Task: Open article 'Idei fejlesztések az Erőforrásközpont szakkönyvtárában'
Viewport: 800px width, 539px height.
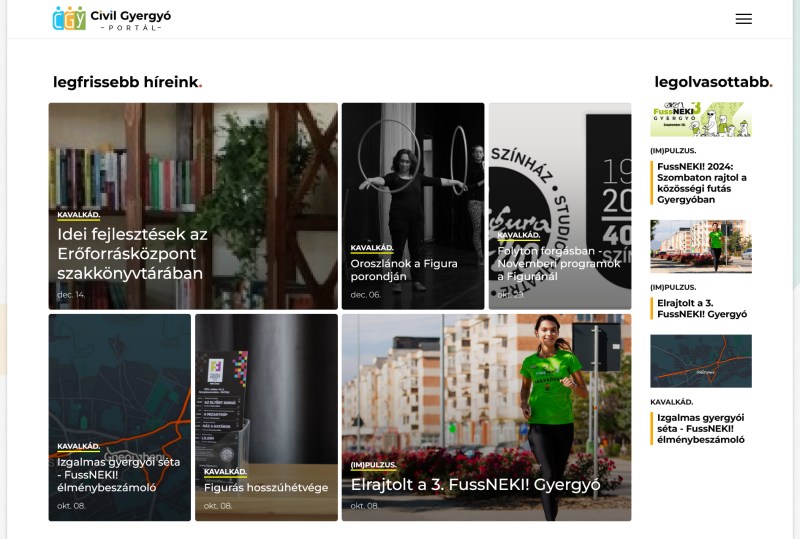Action: pyautogui.click(x=133, y=254)
